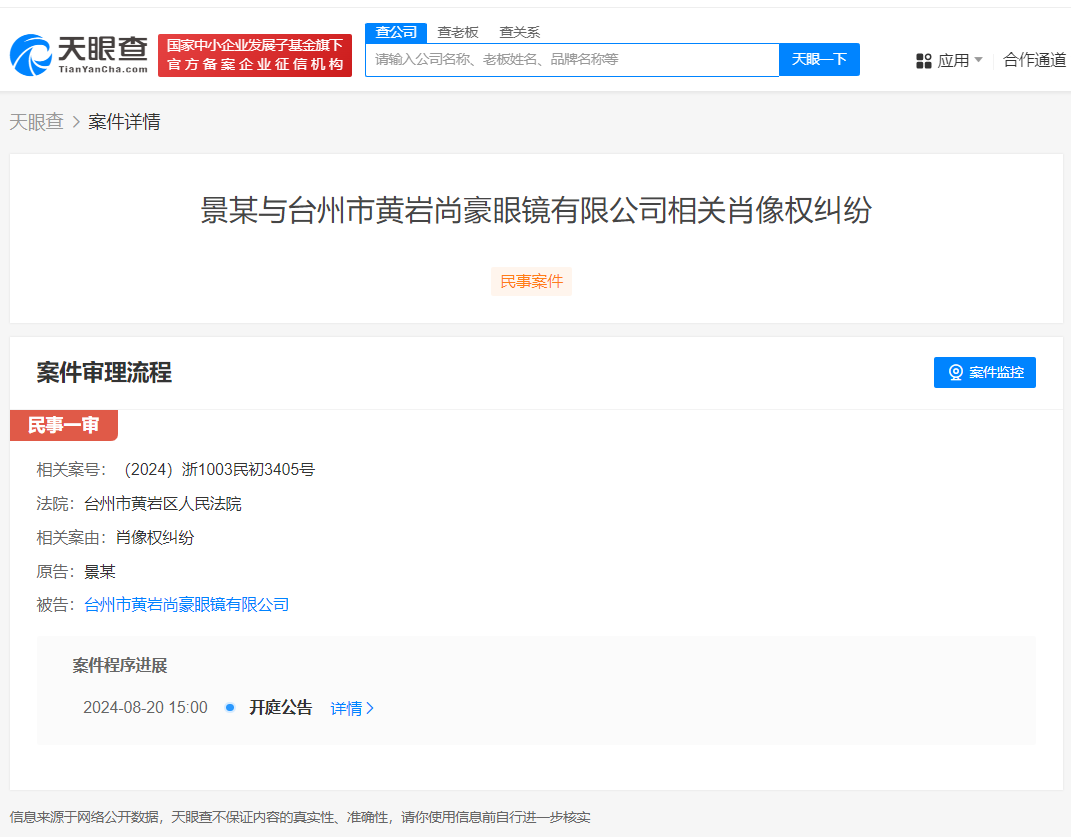Screen dimensions: 1071x837
Task: Switch to the 查老板 tab
Action: coord(456,32)
